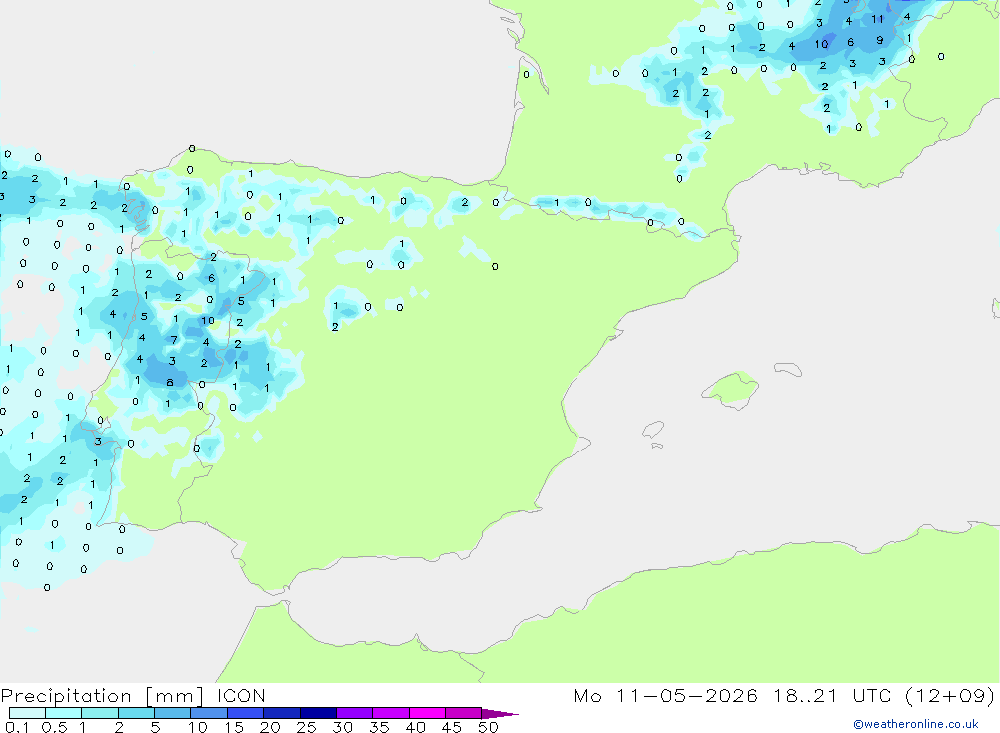Click the '35' legend scale label

click(379, 727)
